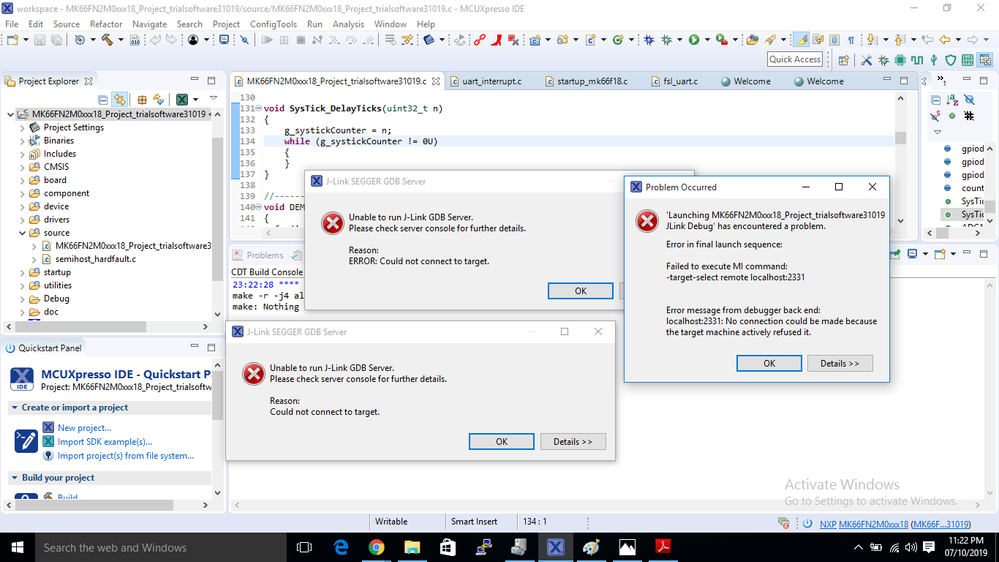Open Project Explorer view menu triangle
999x562 pixels.
(x=213, y=99)
